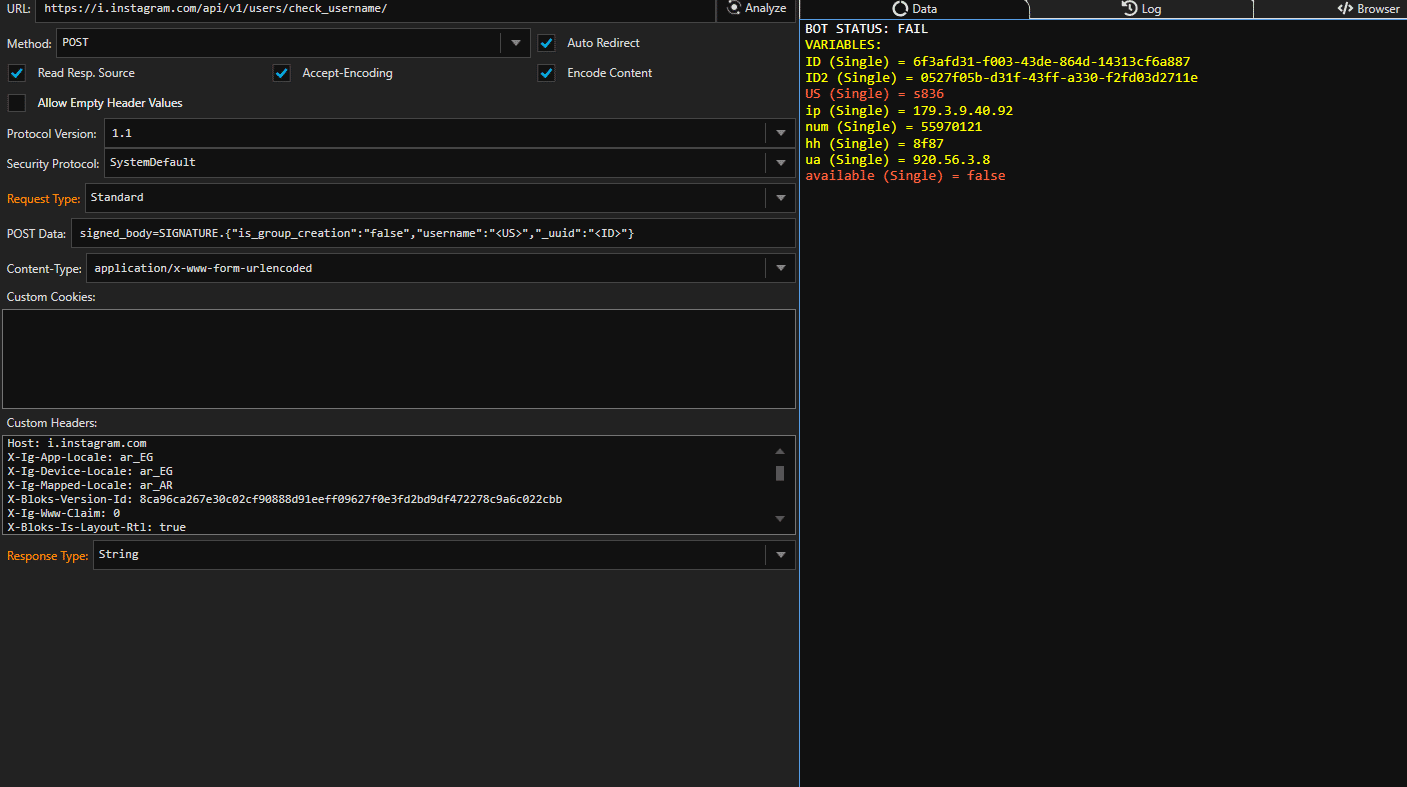This screenshot has height=787, width=1407.
Task: Click inside the Custom Cookies box
Action: pos(398,358)
